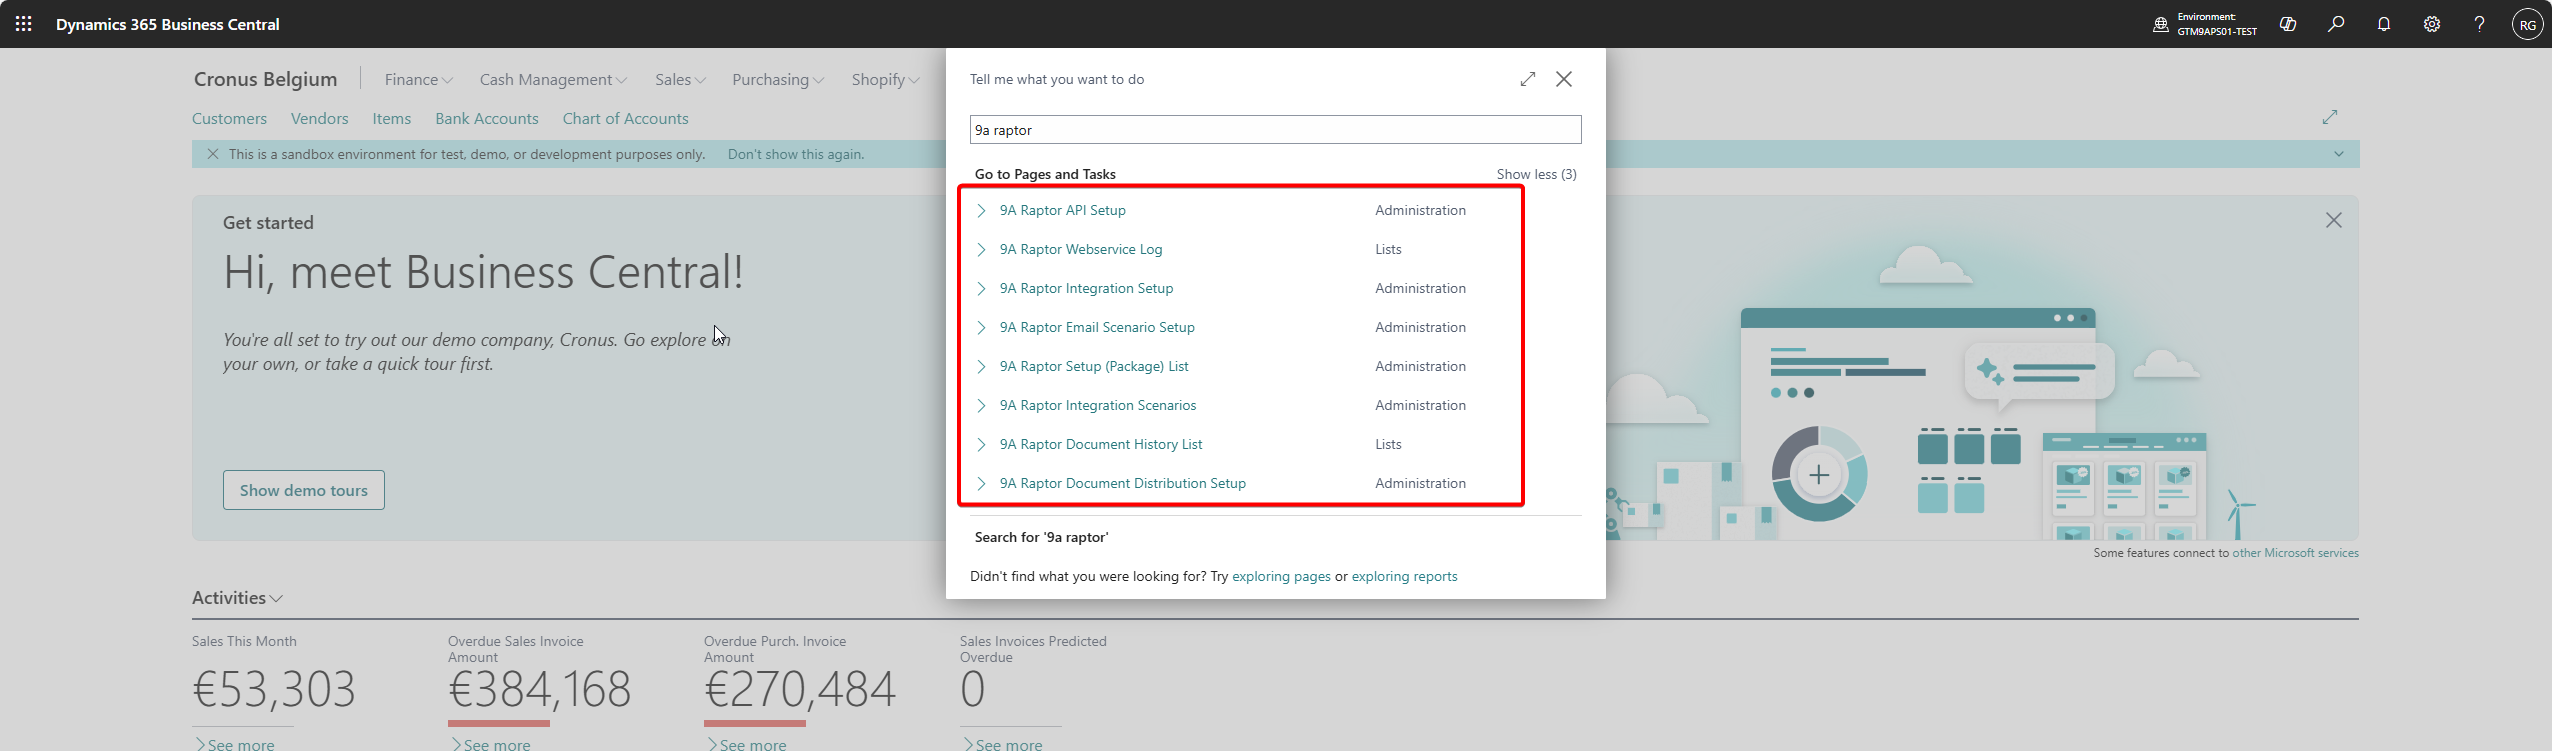
Task: Expand the Finance menu
Action: pos(418,80)
